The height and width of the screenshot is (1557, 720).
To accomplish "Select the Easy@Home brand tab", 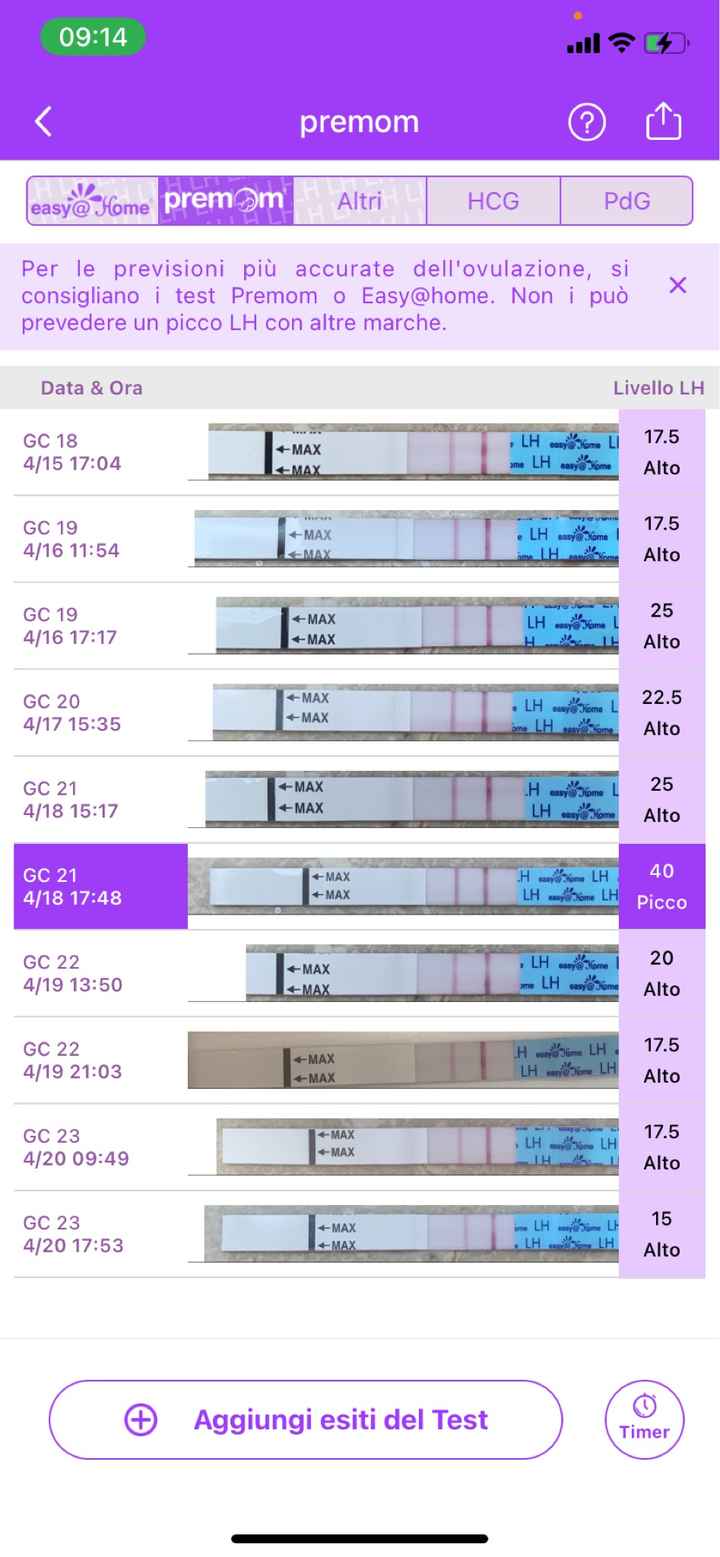I will [x=92, y=201].
